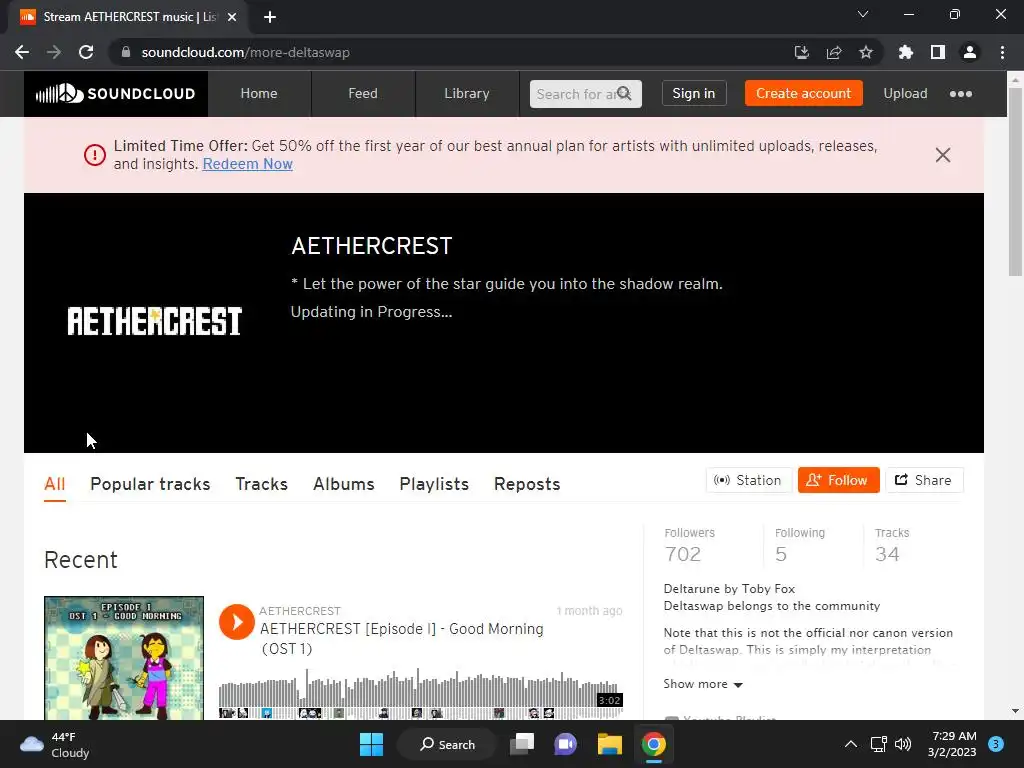The image size is (1024, 768).
Task: Click the Redeem Now link
Action: [x=248, y=164]
